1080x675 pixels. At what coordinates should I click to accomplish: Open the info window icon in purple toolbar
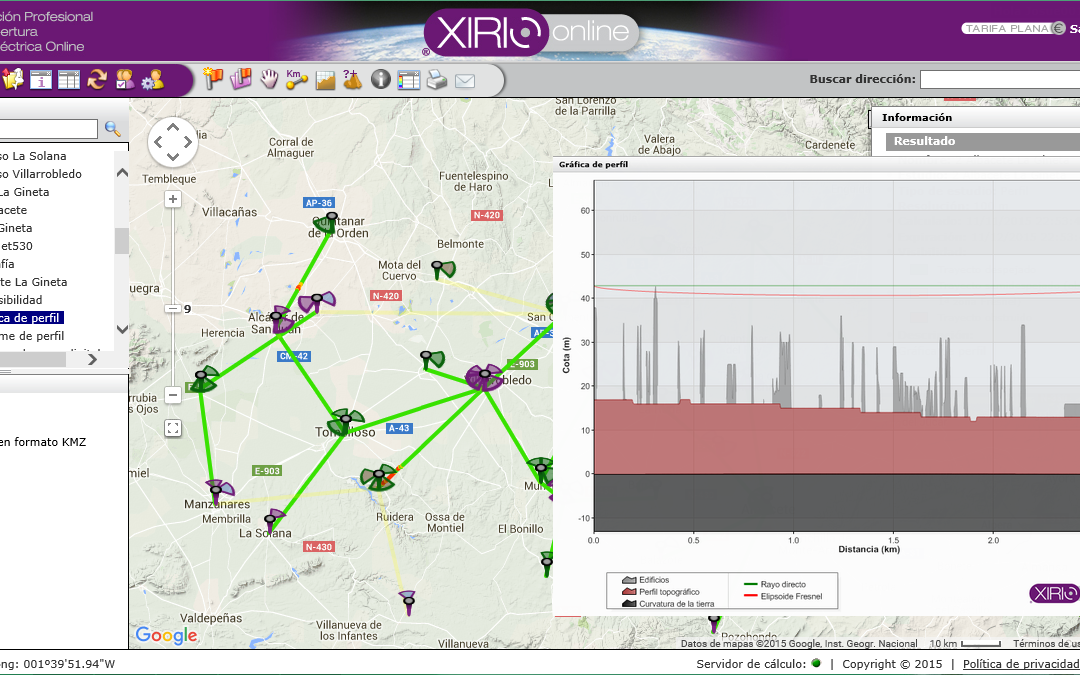click(41, 79)
